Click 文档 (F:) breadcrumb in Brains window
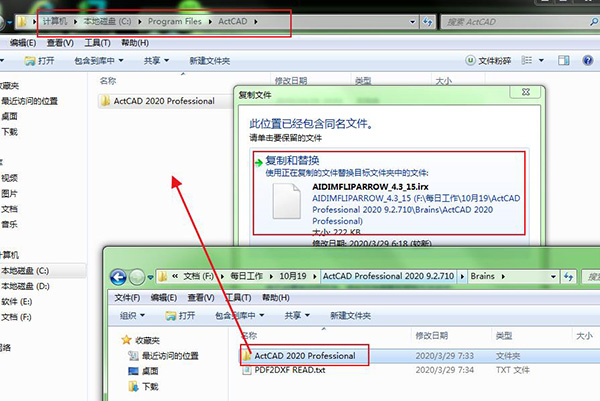 point(198,276)
